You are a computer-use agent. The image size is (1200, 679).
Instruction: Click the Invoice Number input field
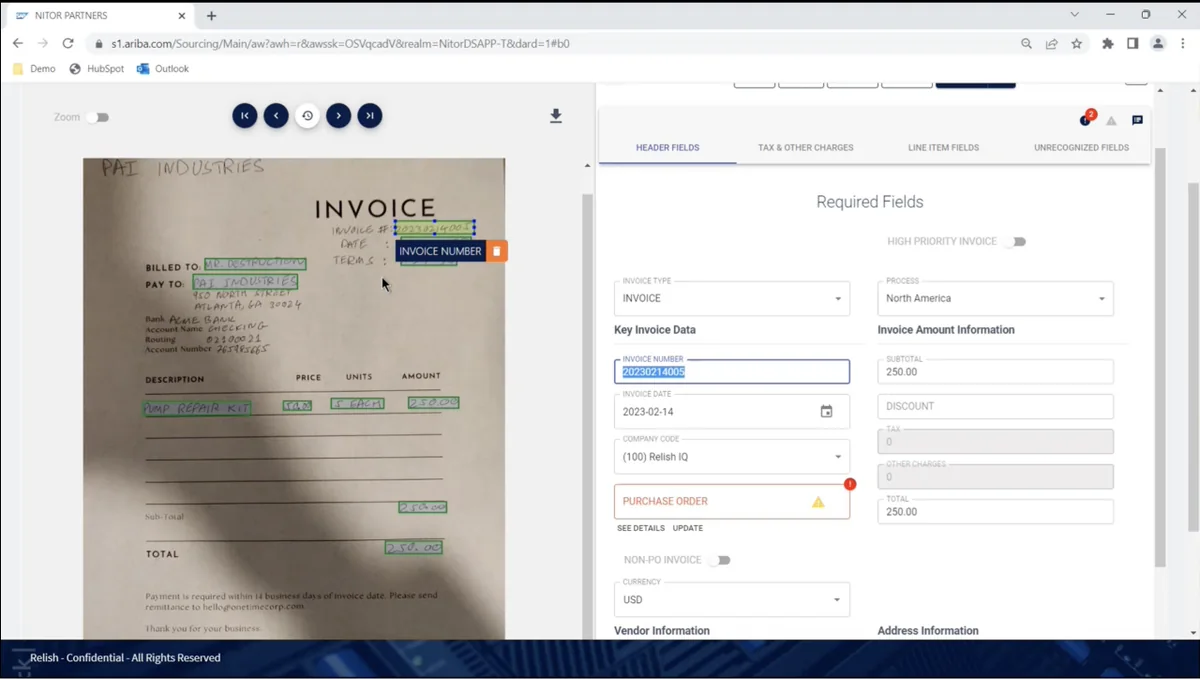732,371
